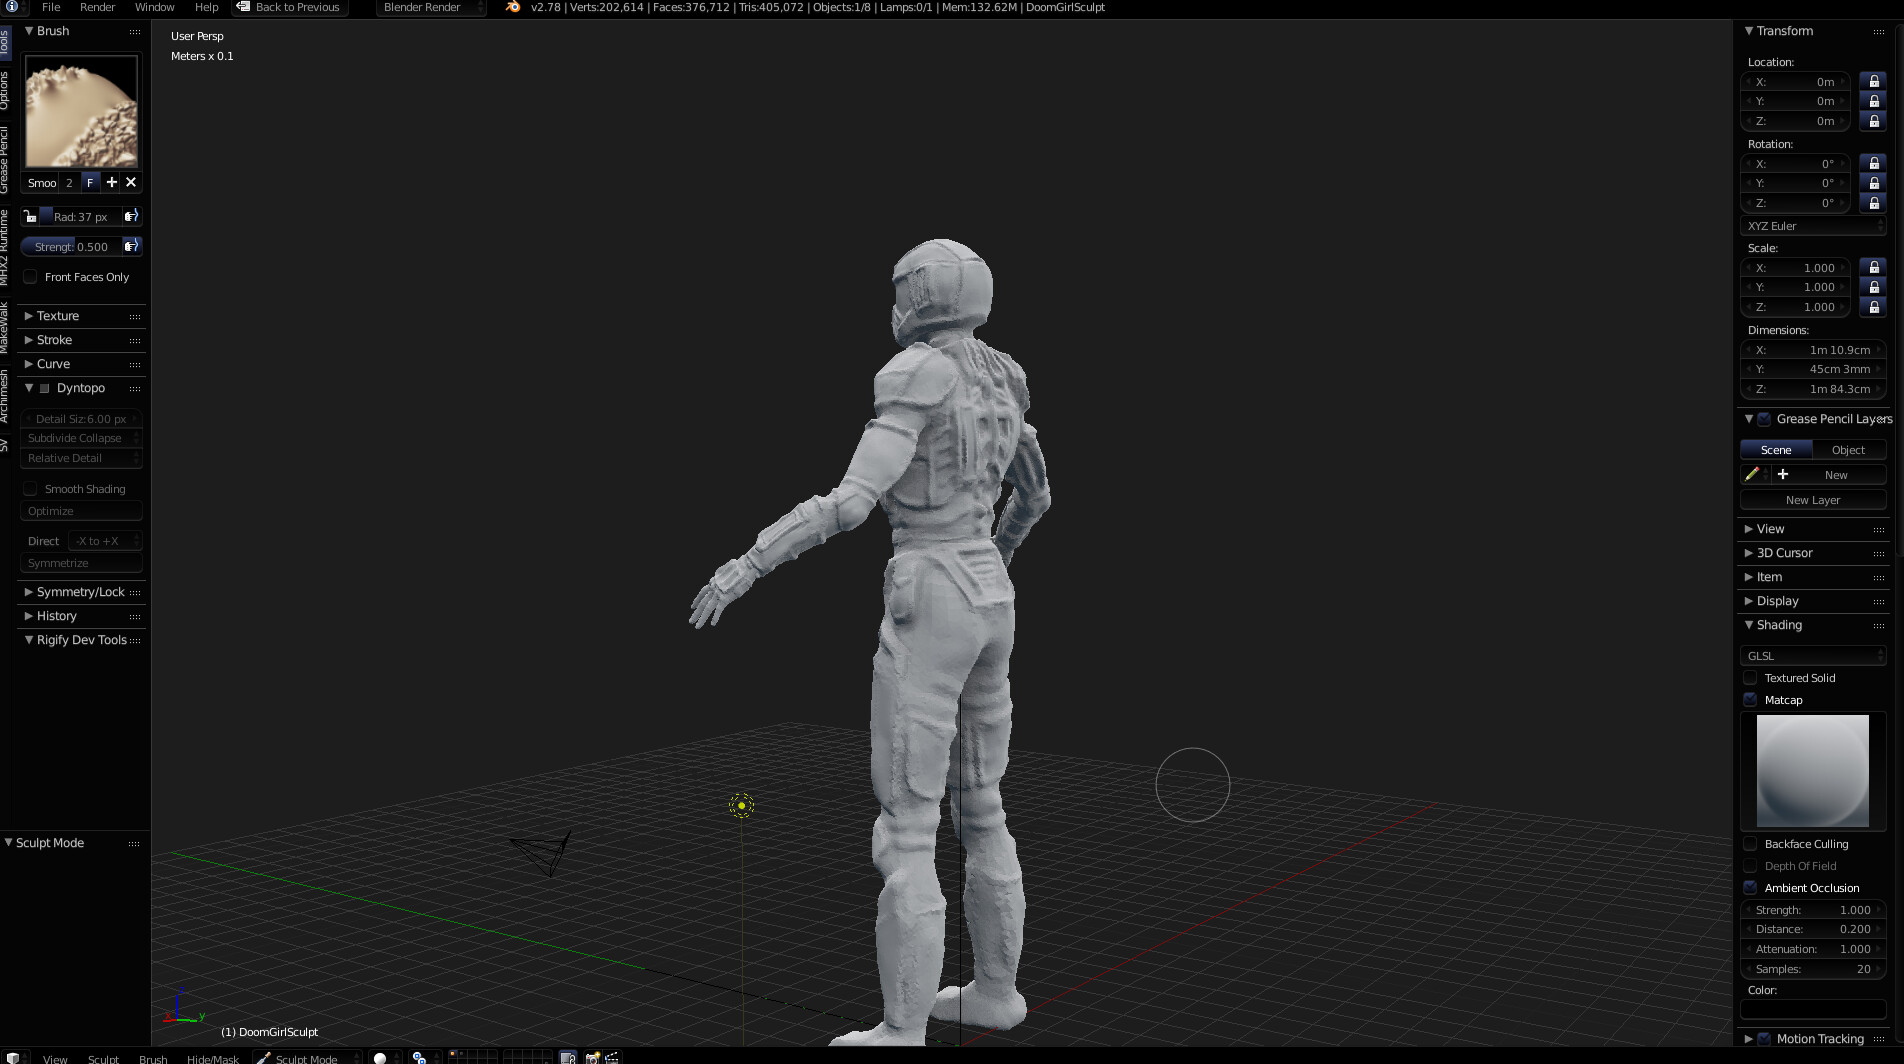Switch to the Object tab in Grease Pencil Layers

1848,449
